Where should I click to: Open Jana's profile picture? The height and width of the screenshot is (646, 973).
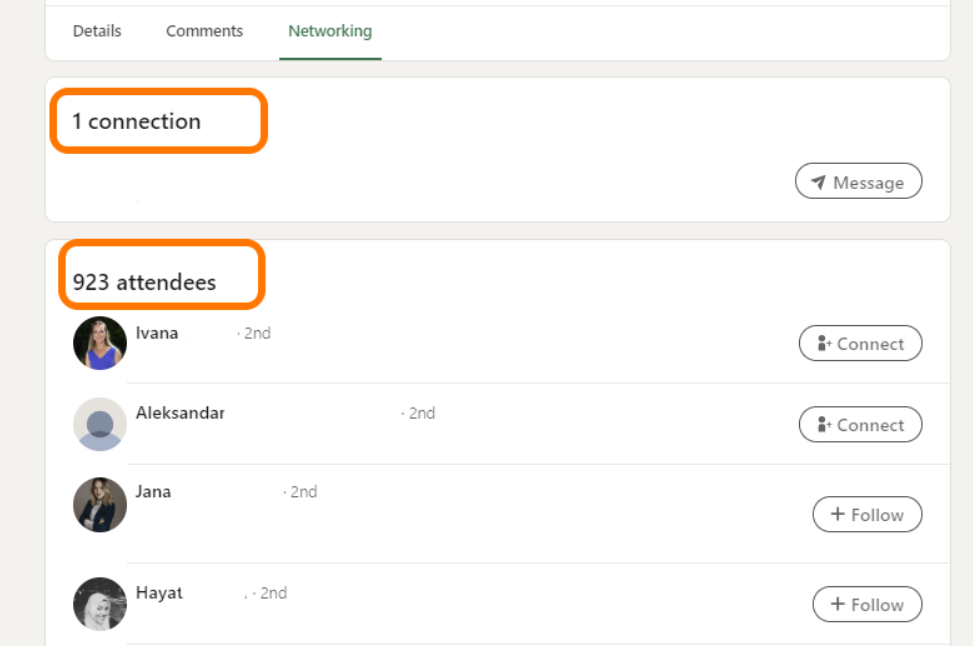pyautogui.click(x=100, y=504)
